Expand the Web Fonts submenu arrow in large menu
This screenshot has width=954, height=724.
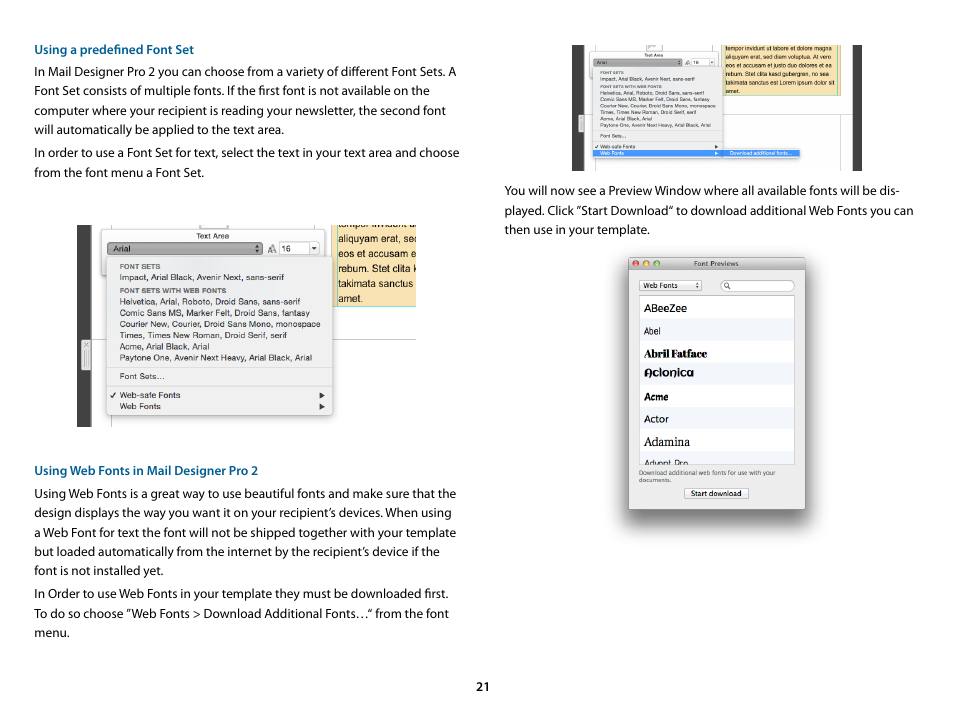pyautogui.click(x=322, y=406)
